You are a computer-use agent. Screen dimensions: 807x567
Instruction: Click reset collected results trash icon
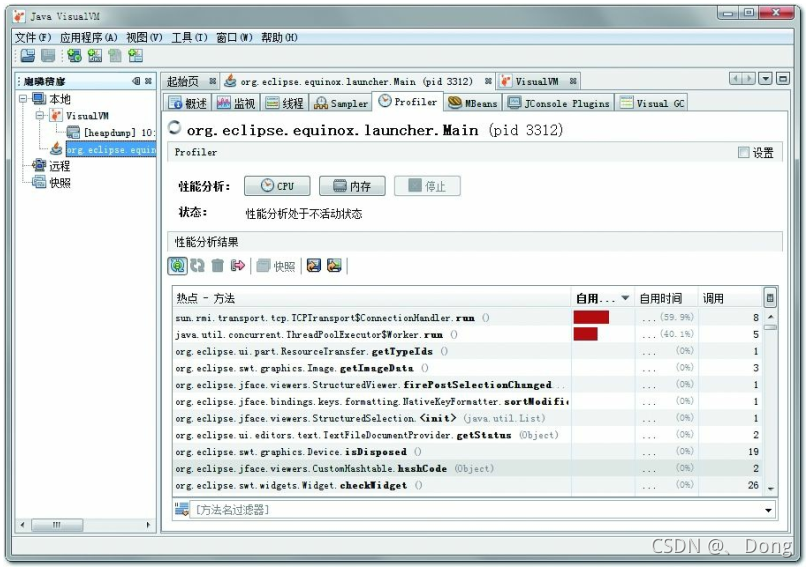[x=218, y=265]
